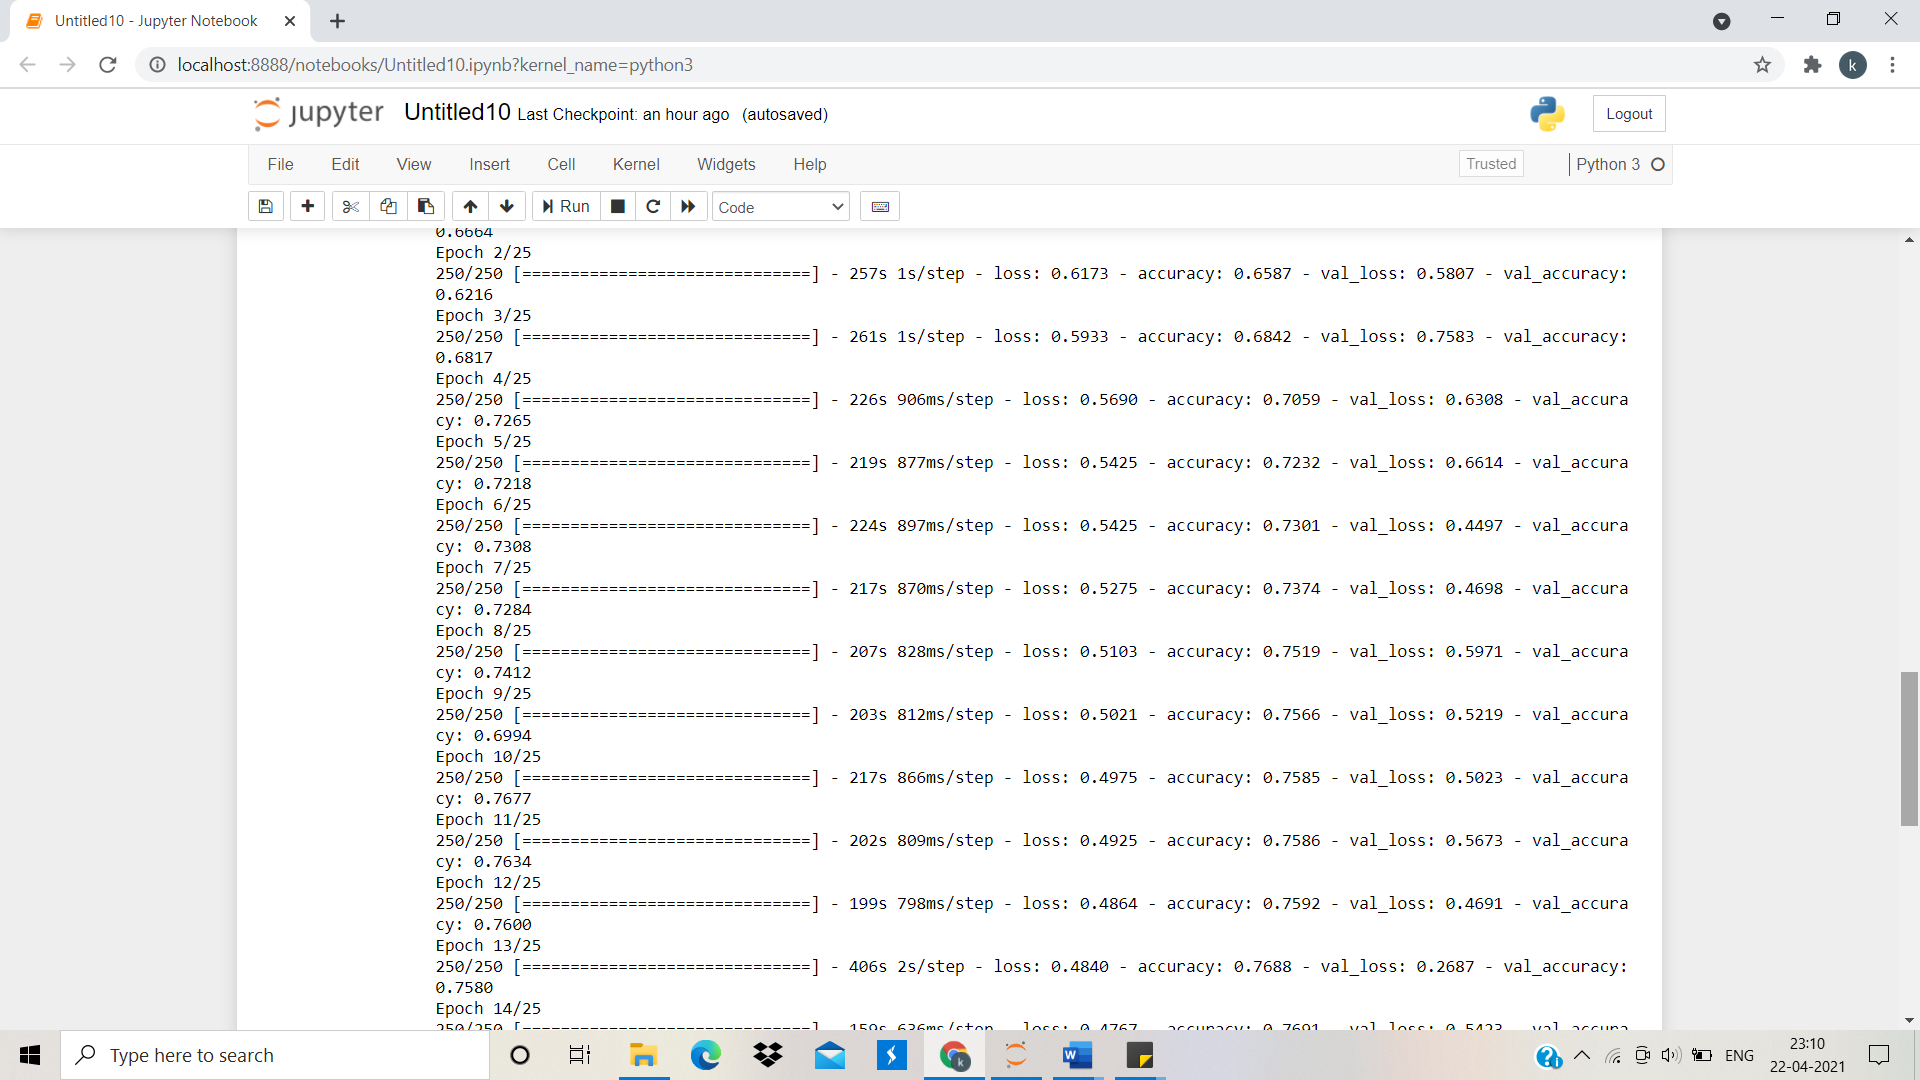The width and height of the screenshot is (1920, 1080).
Task: Open Microsoft Word from the taskbar
Action: click(1077, 1055)
